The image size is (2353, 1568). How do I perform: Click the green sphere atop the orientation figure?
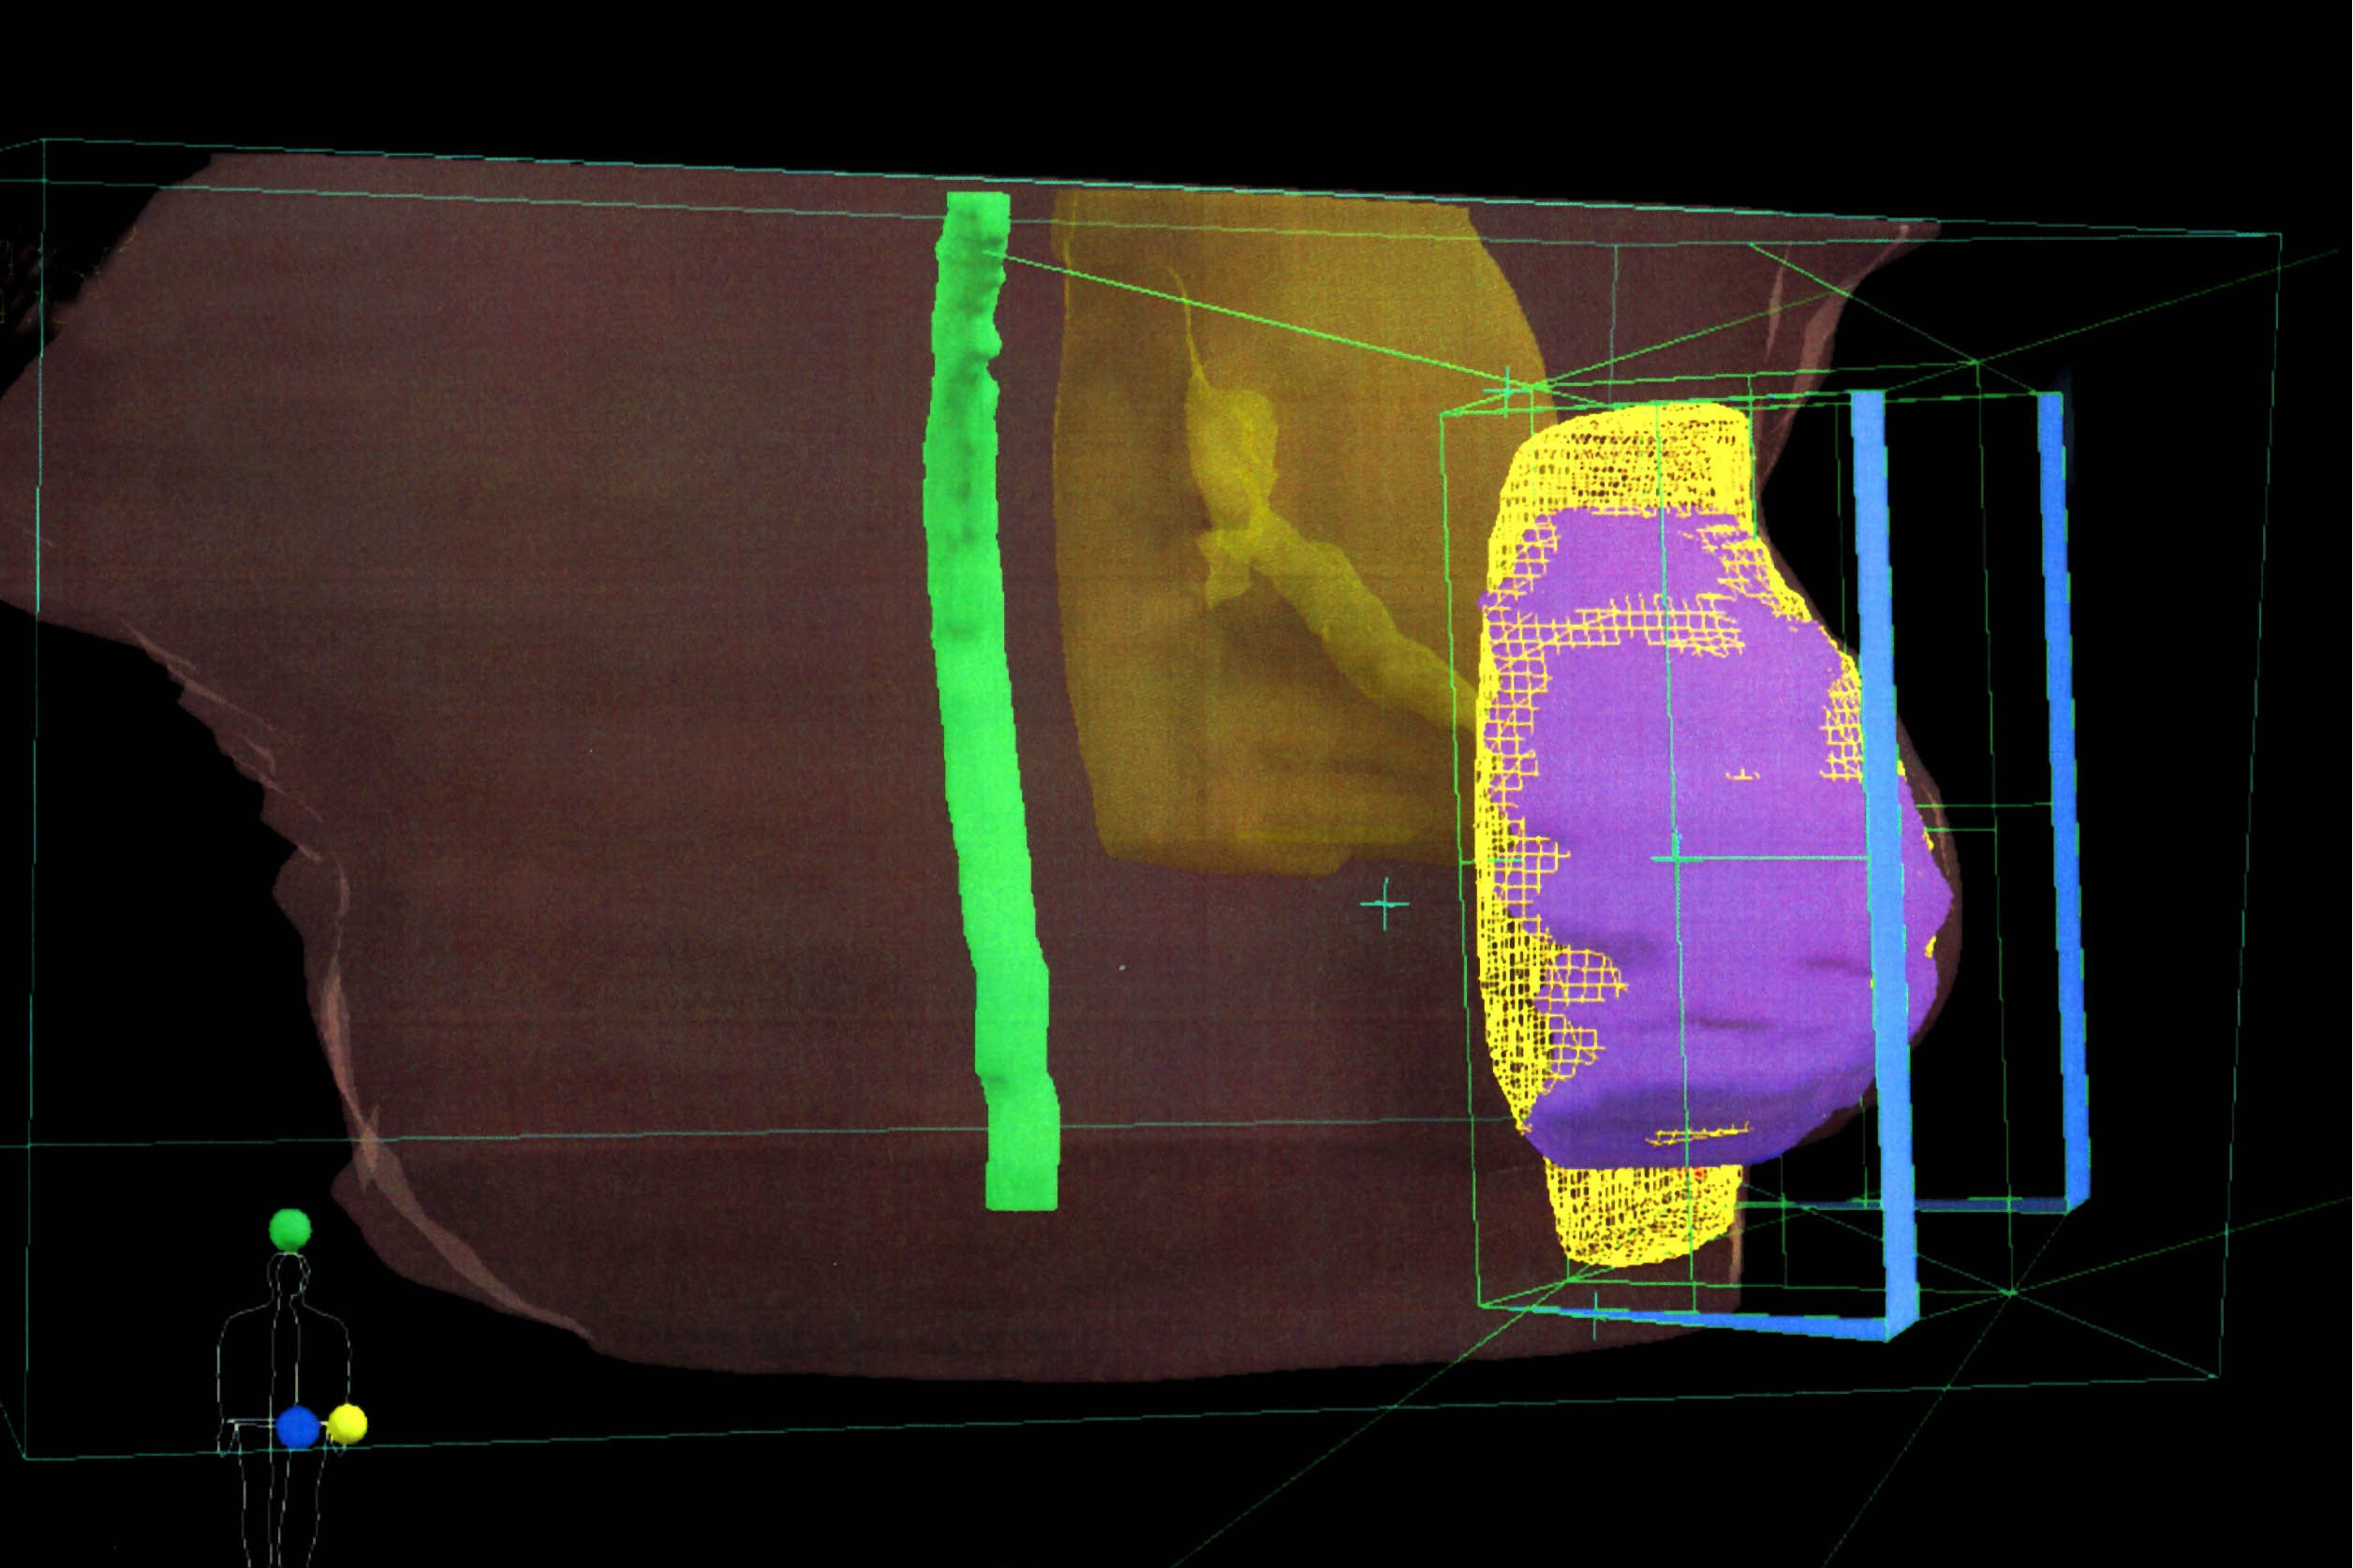[x=290, y=1228]
